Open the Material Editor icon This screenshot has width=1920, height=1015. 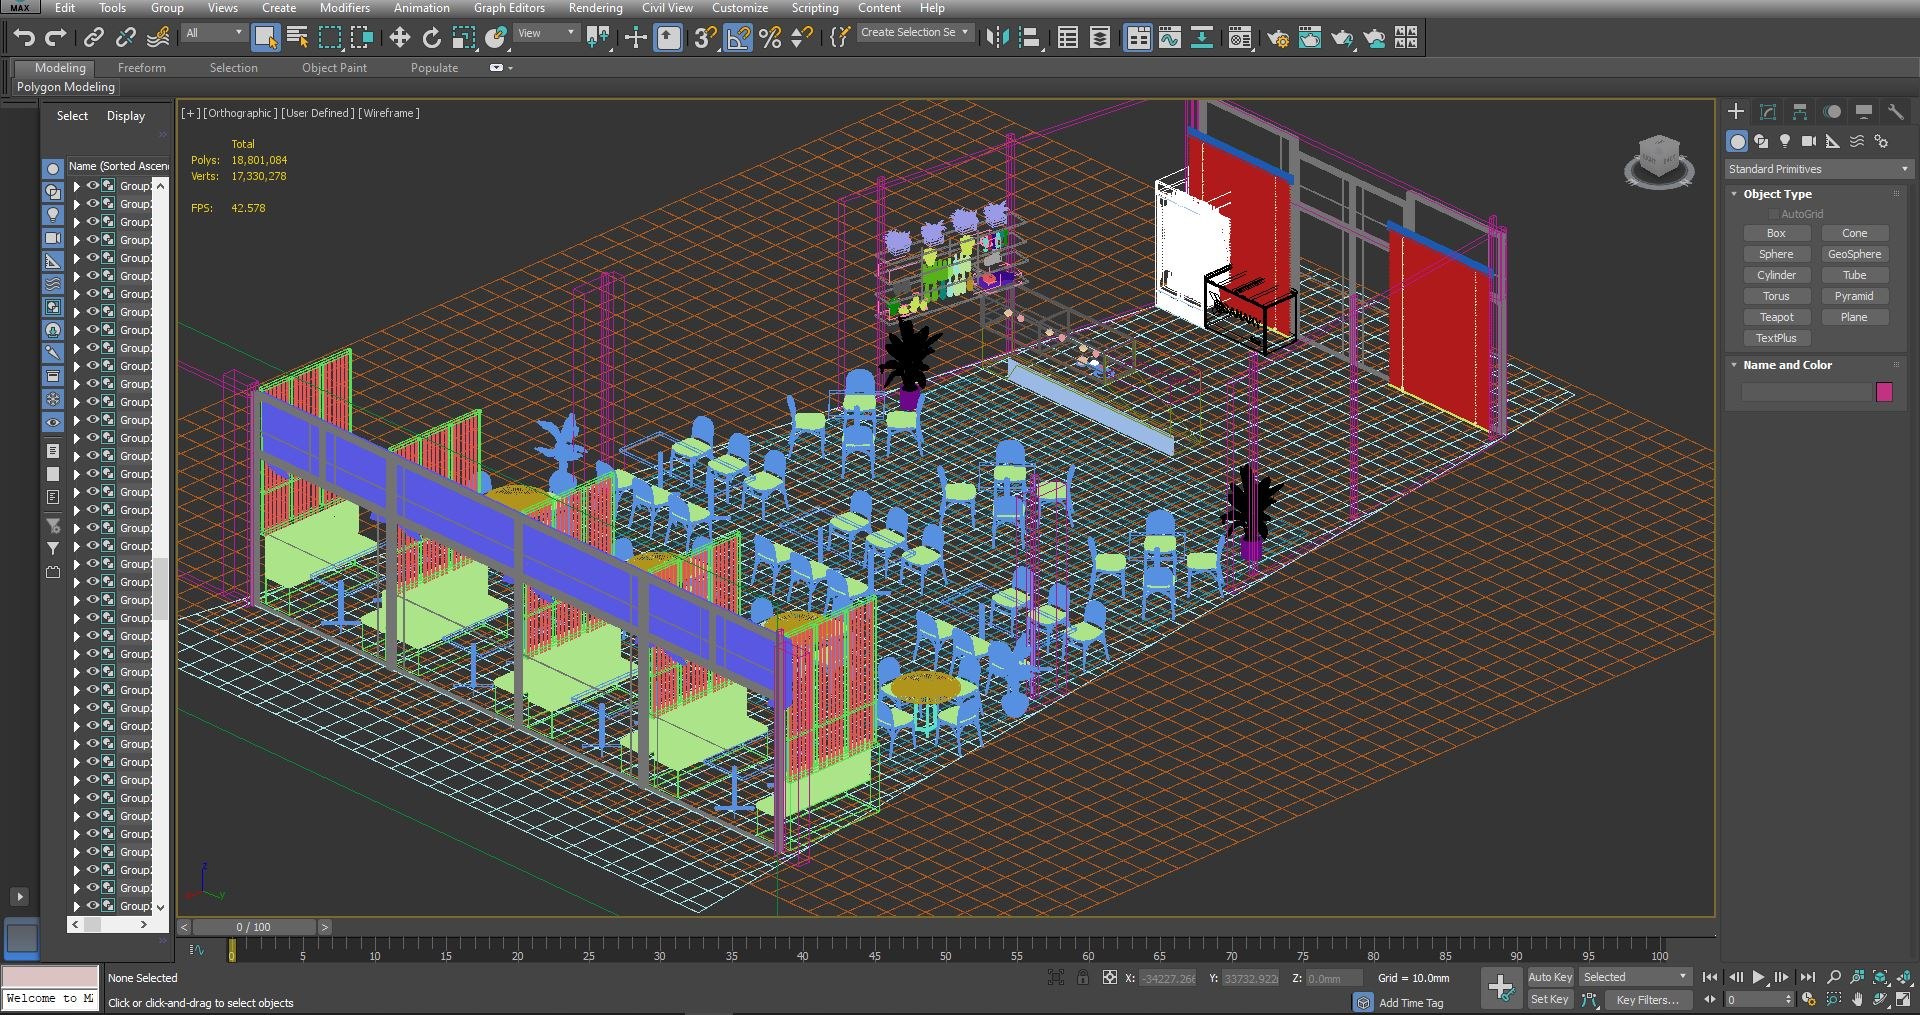coord(1240,38)
